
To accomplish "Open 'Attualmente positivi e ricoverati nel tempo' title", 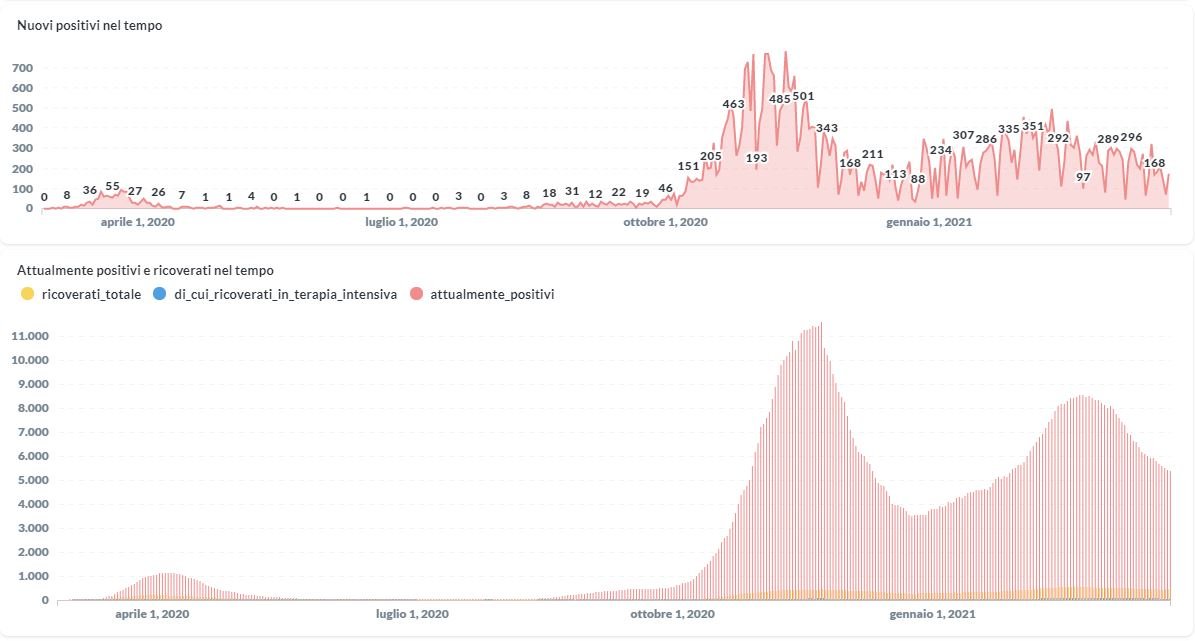I will tap(145, 270).
